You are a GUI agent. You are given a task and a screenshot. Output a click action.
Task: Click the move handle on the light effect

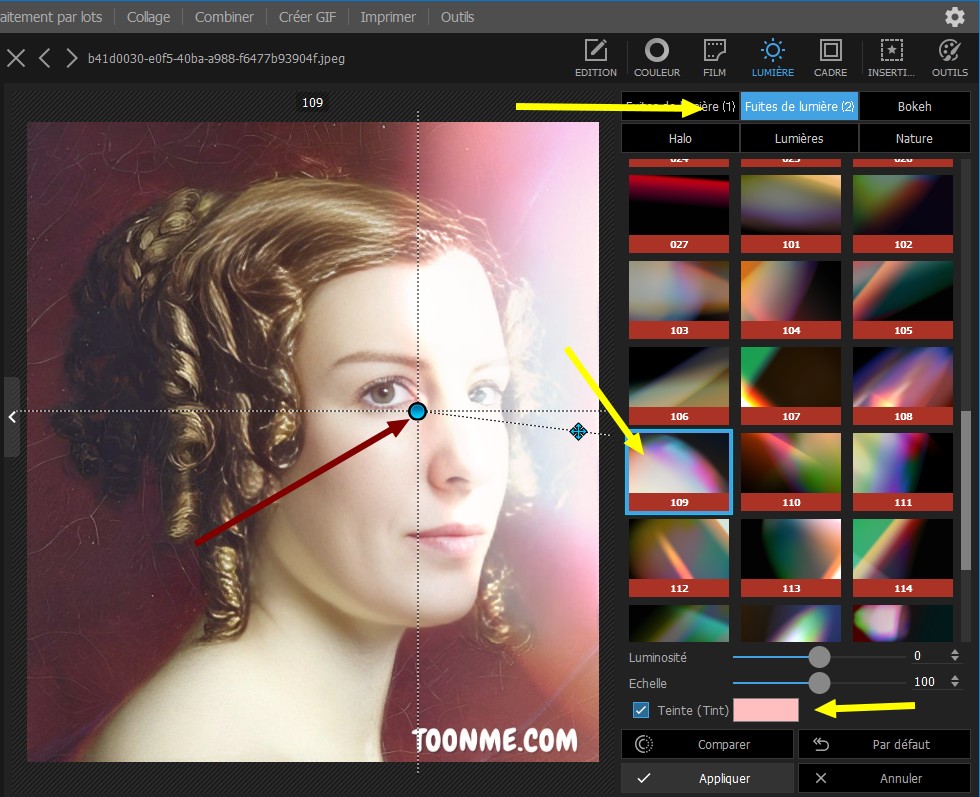click(578, 431)
